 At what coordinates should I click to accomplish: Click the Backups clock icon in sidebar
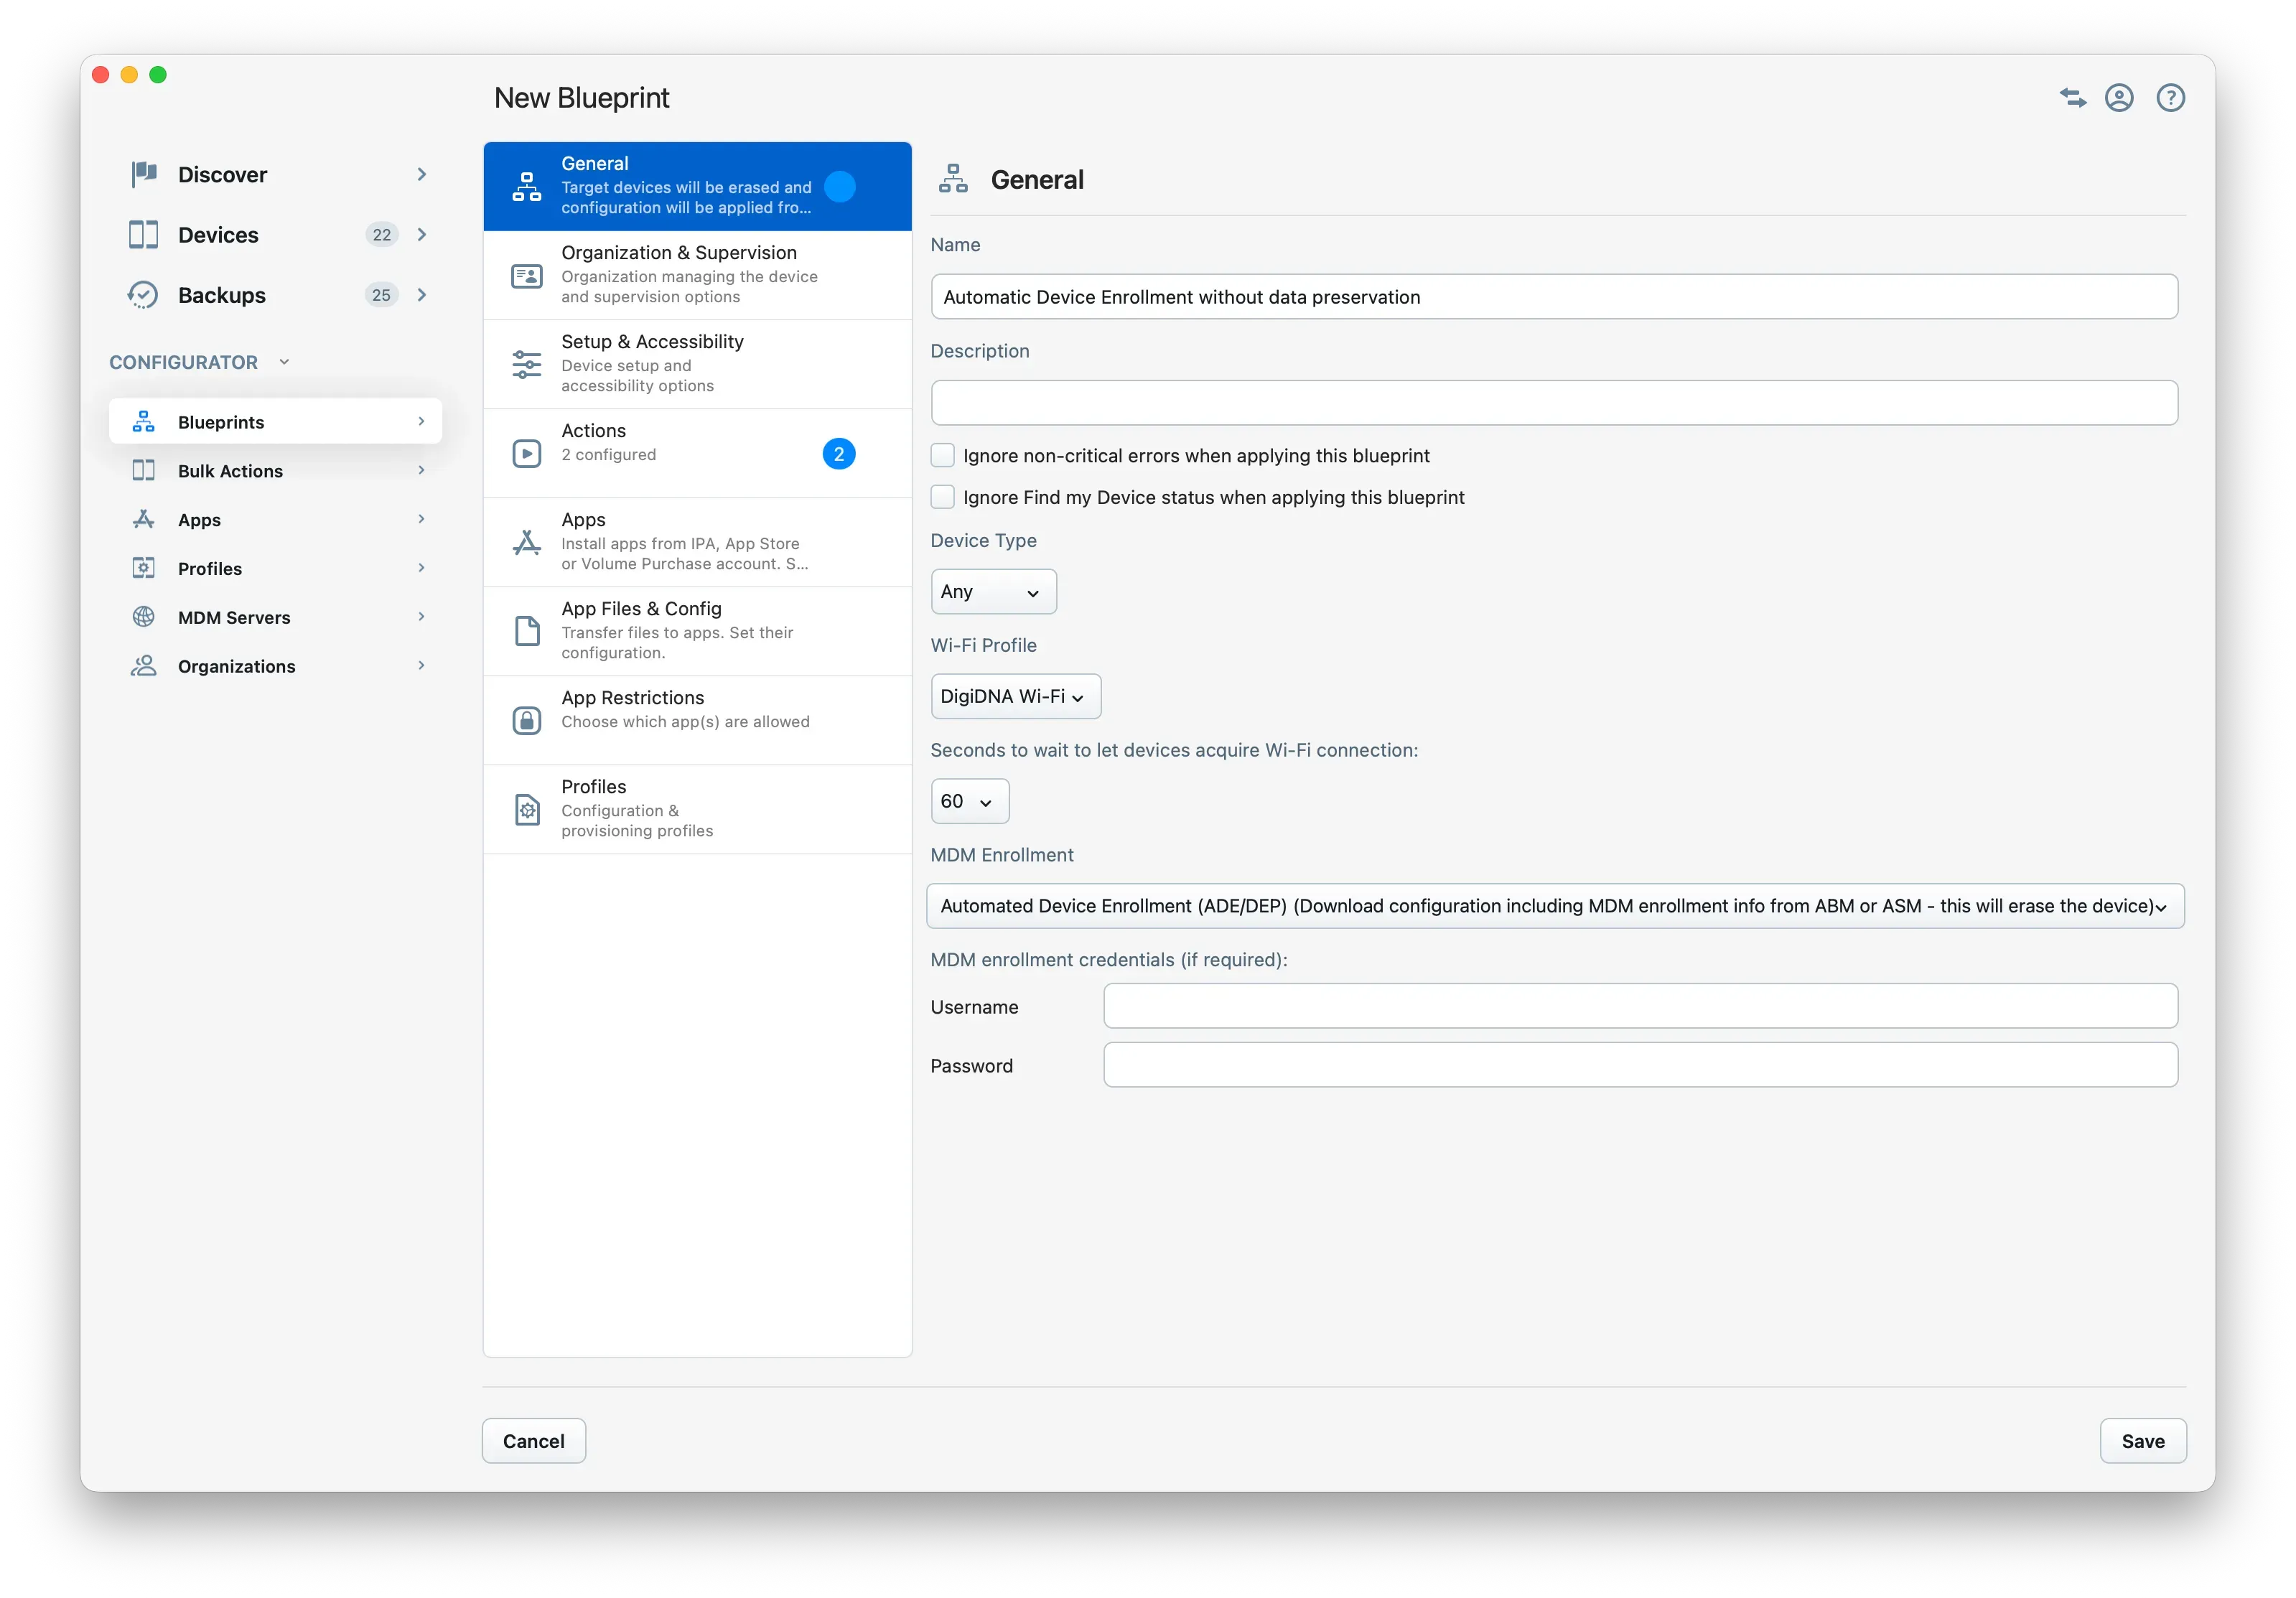pyautogui.click(x=143, y=295)
